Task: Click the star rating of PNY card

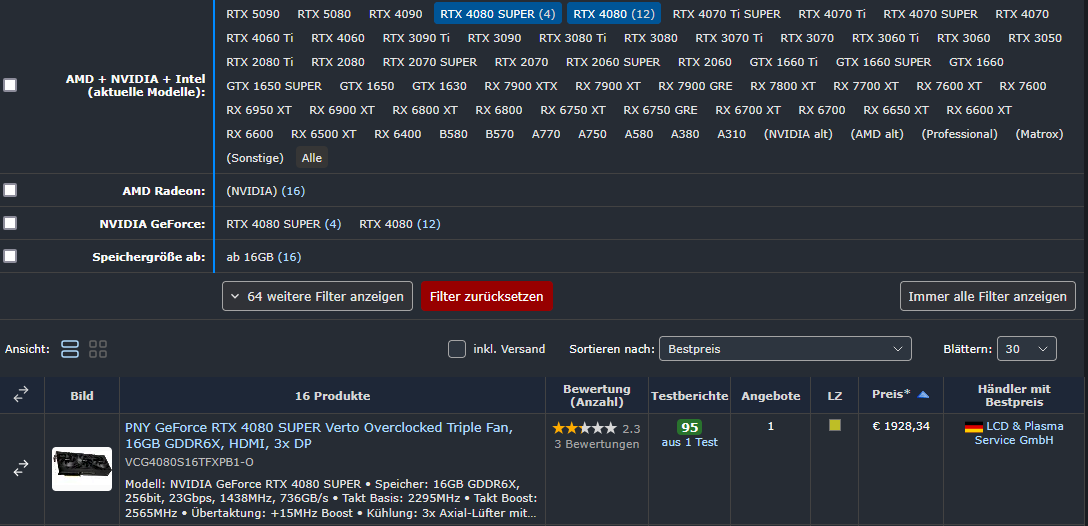Action: (584, 428)
